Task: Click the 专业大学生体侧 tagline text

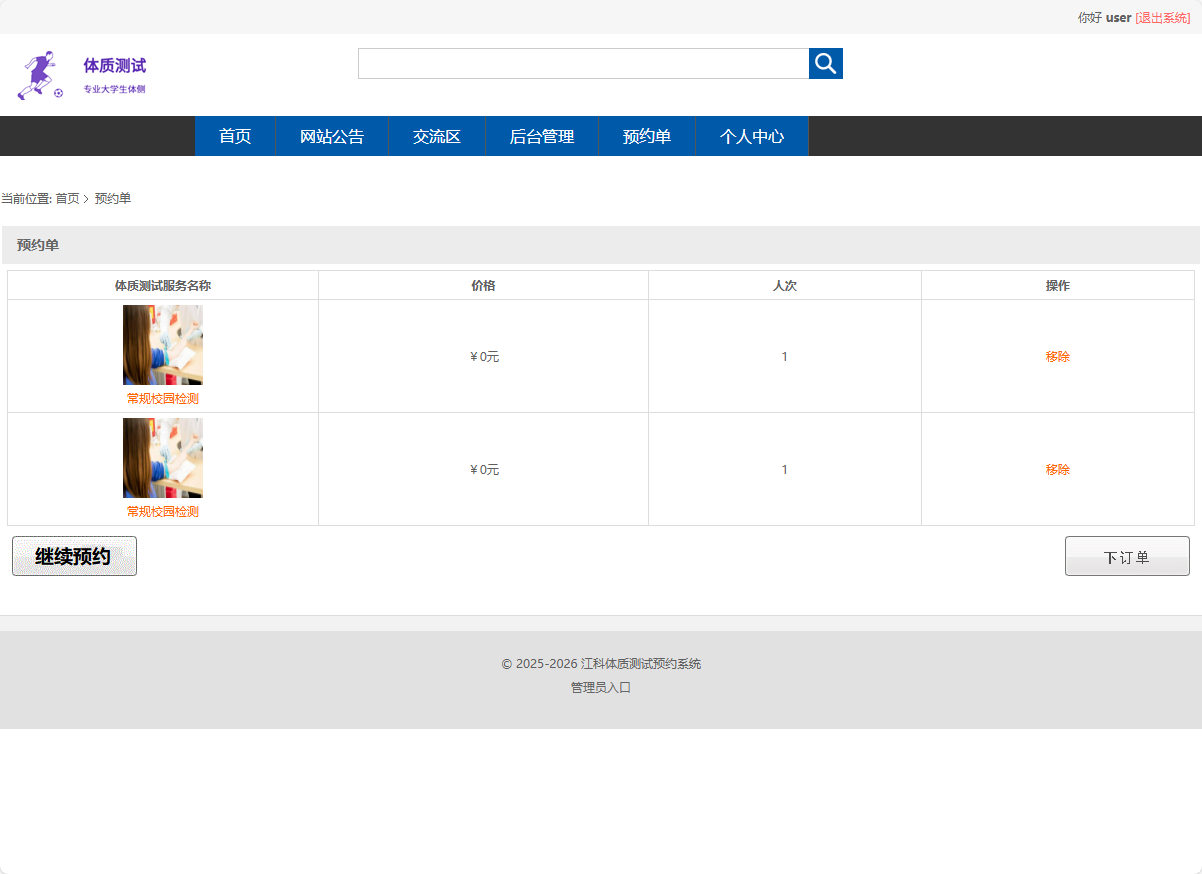Action: (x=114, y=90)
